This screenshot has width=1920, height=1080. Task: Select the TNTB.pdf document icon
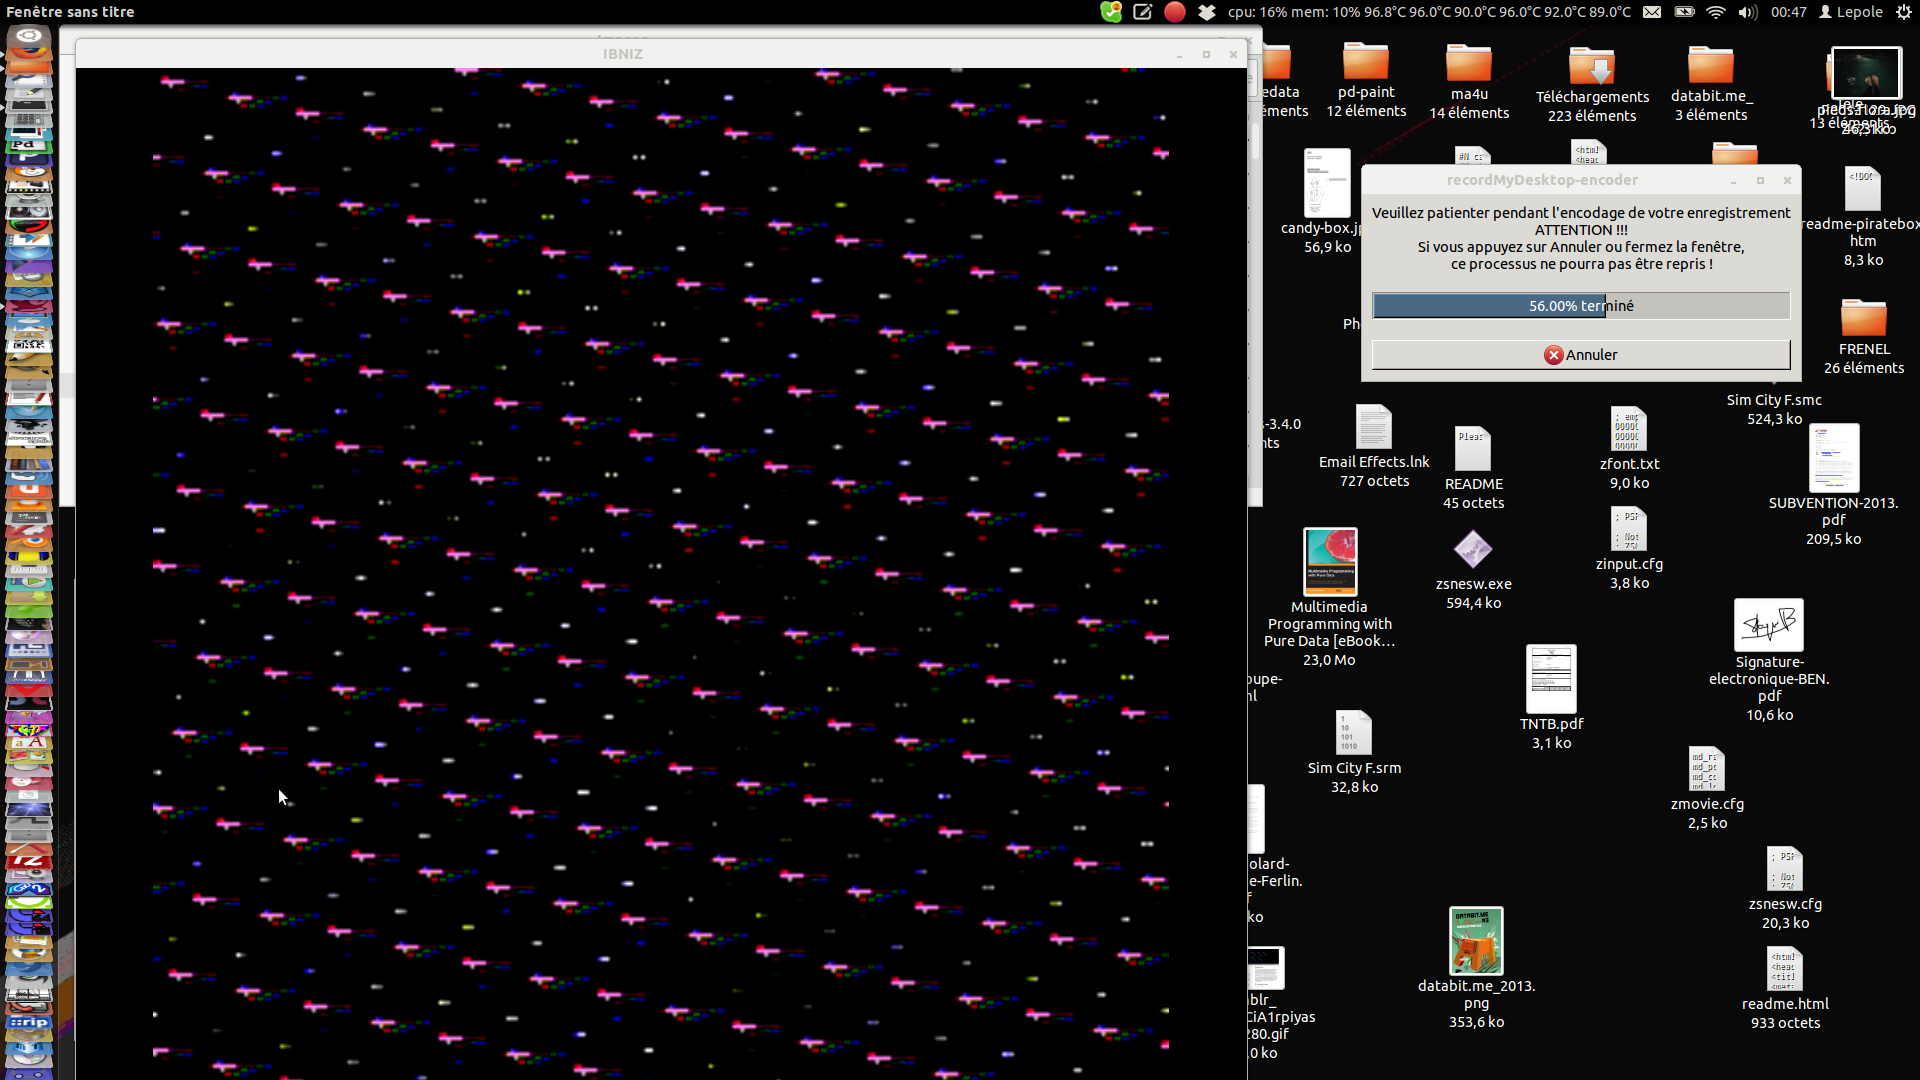(1551, 680)
